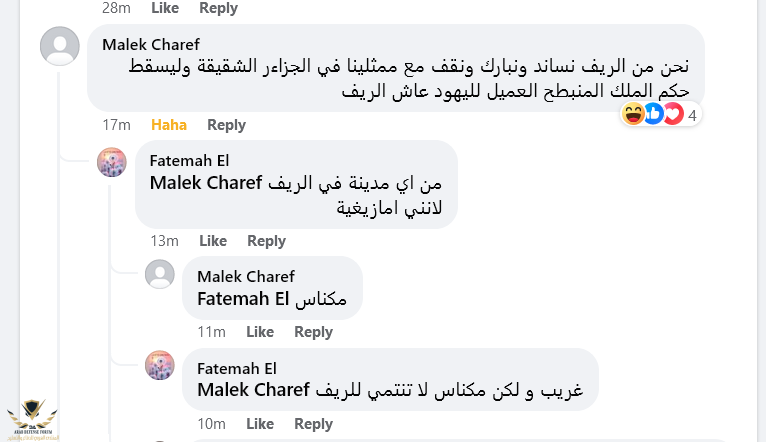Like Fatemah El's 13m-old comment
This screenshot has height=442, width=766.
(x=213, y=241)
